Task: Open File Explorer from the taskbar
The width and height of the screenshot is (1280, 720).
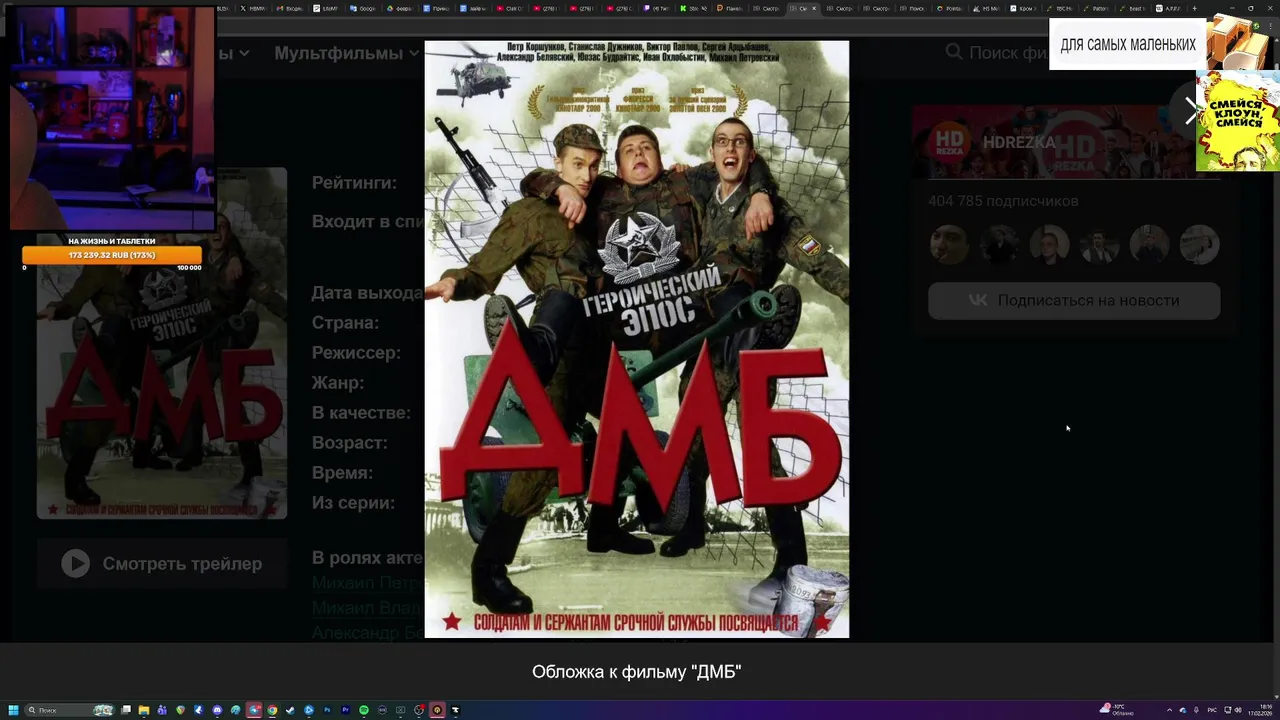Action: click(144, 710)
